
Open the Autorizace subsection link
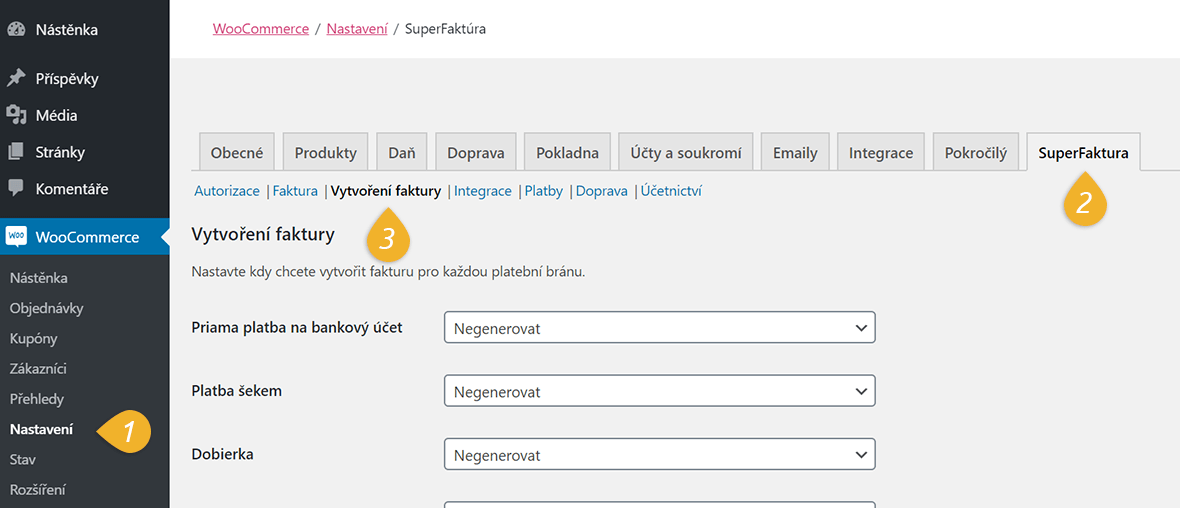coord(227,191)
